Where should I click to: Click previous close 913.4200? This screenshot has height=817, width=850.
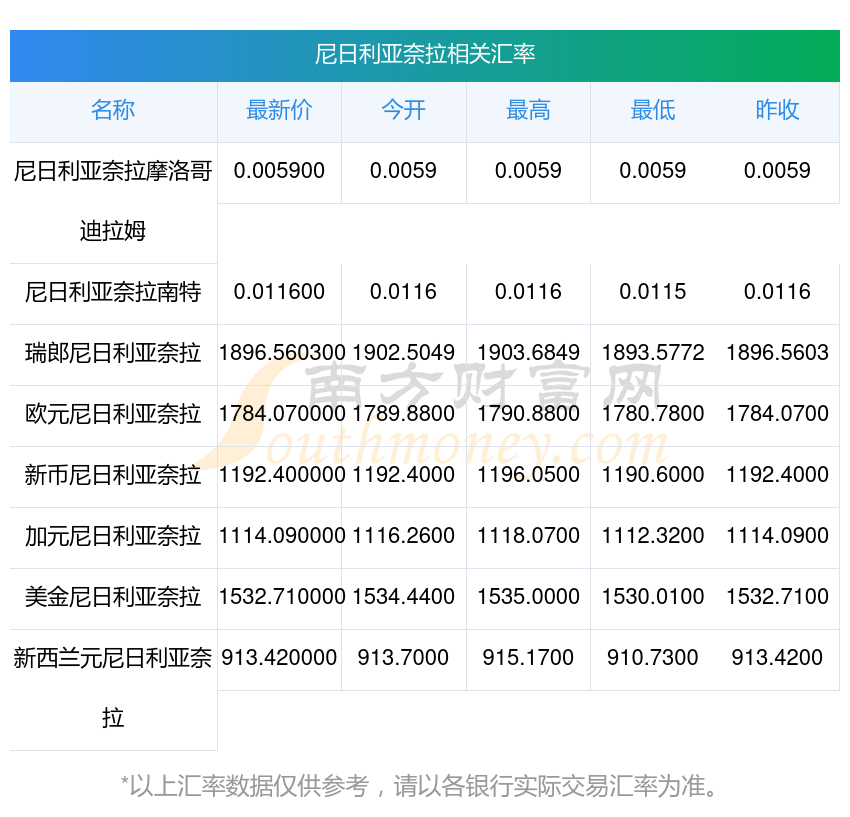777,658
